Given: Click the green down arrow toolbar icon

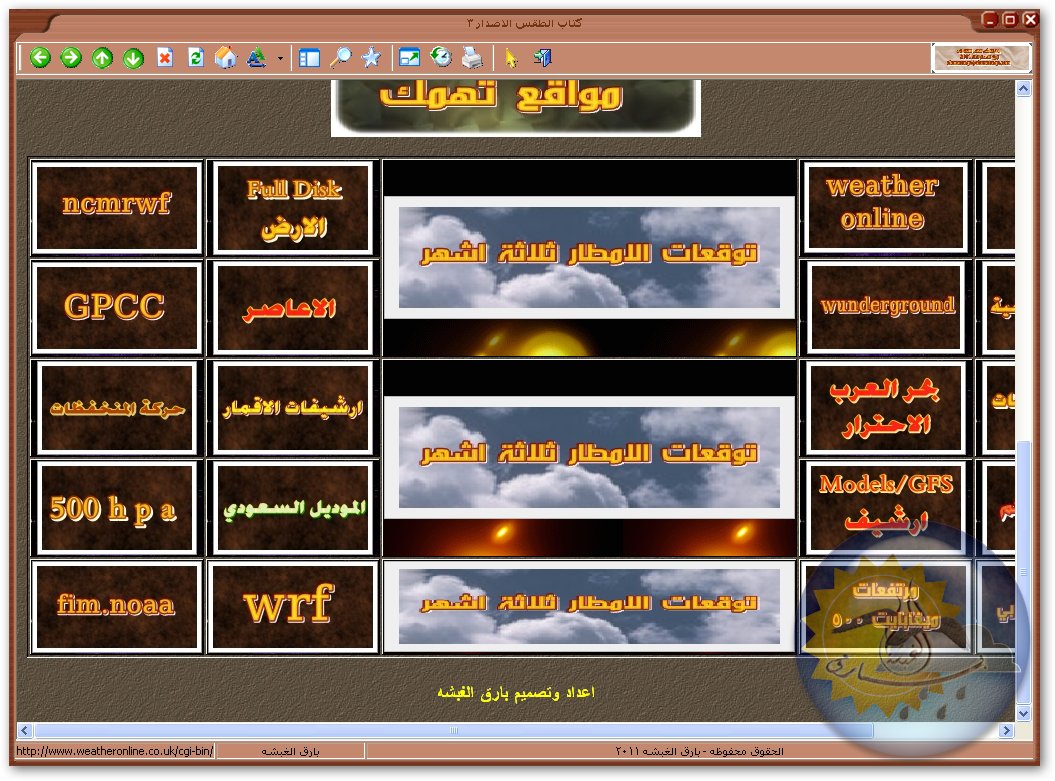Looking at the screenshot, I should 133,58.
